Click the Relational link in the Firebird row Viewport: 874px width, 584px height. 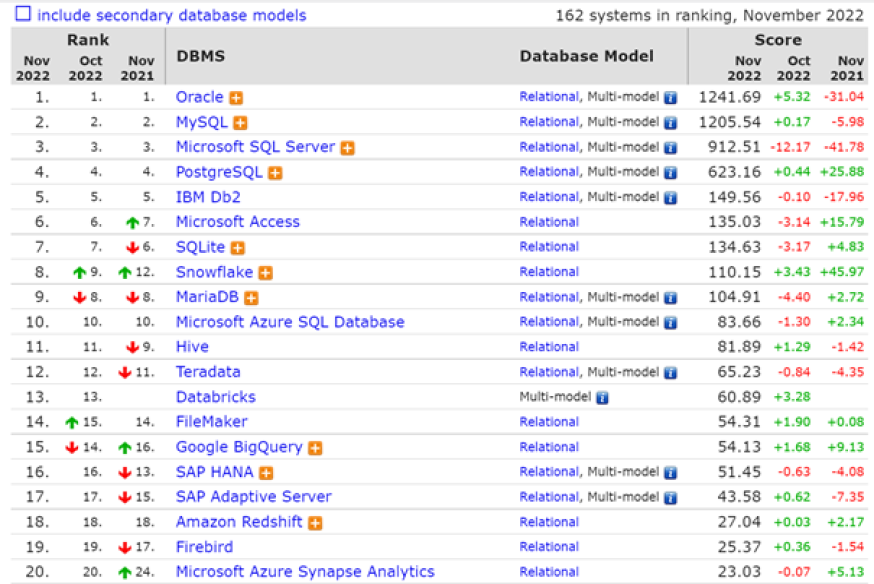[x=549, y=547]
